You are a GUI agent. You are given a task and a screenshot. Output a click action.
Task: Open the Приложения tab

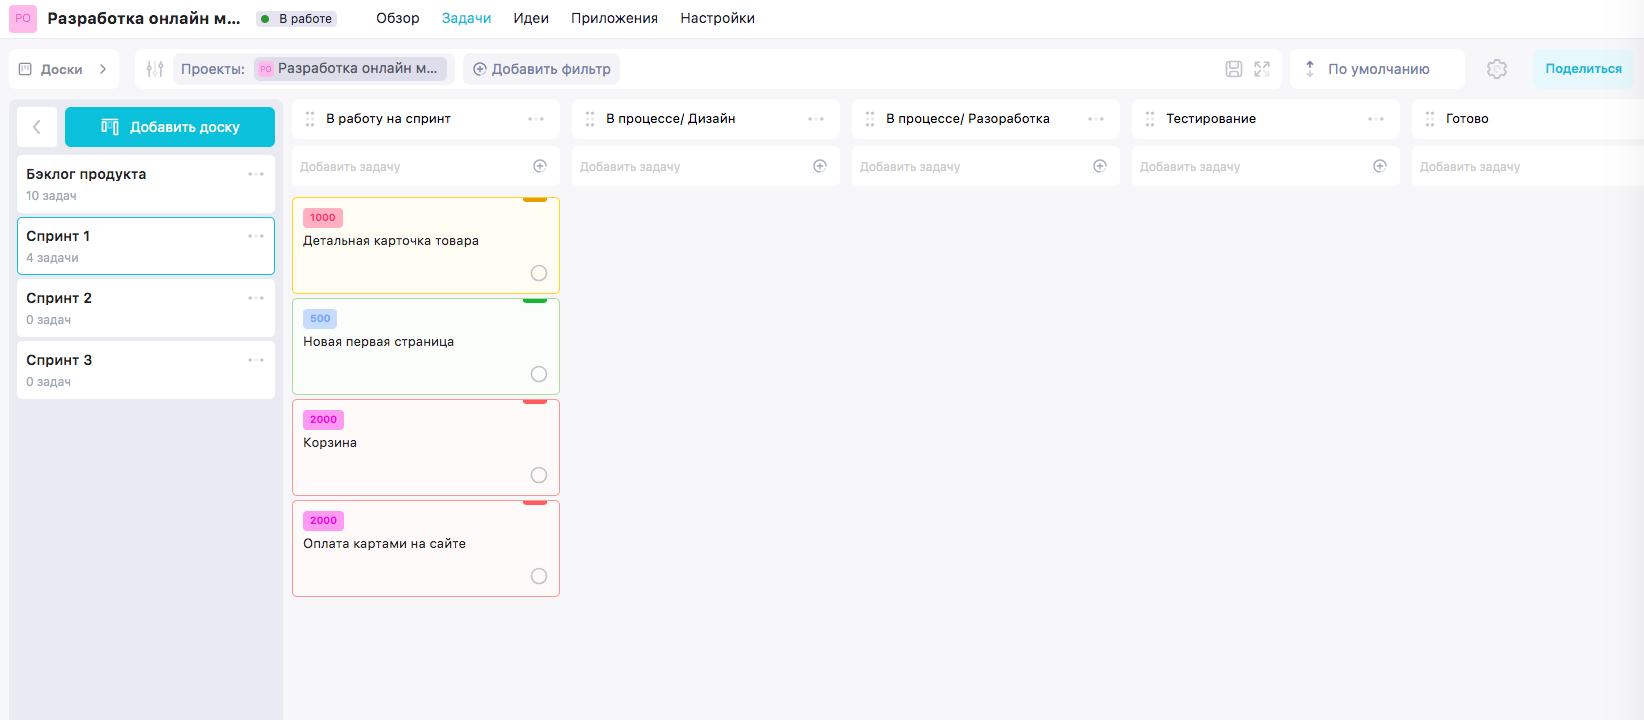coord(615,18)
